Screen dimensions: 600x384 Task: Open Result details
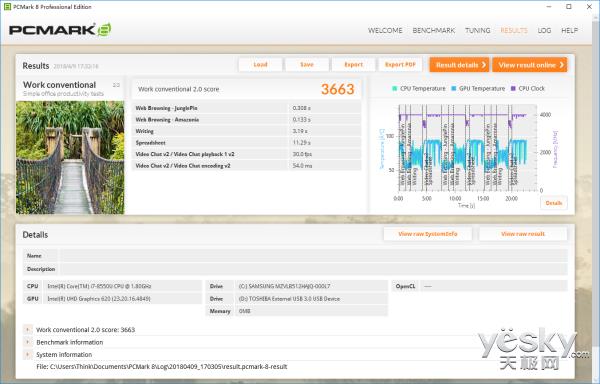(459, 65)
